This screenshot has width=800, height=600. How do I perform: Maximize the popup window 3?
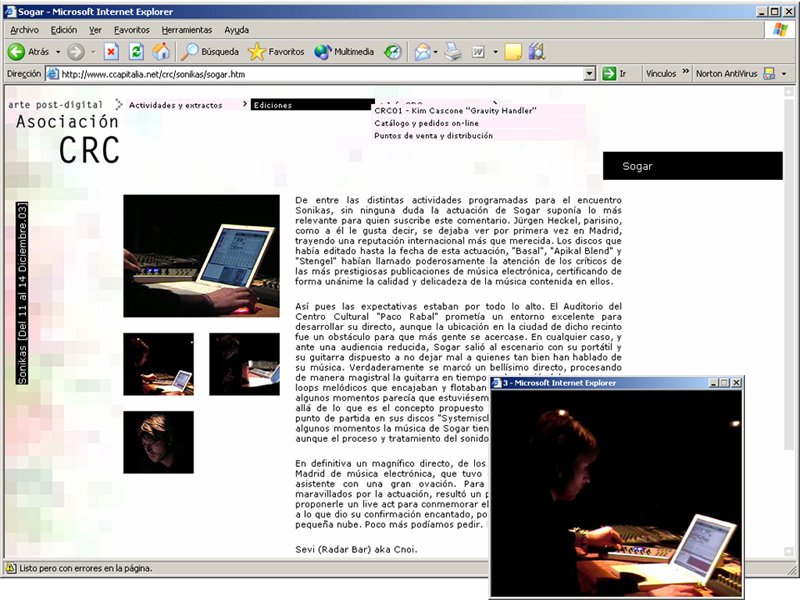pos(723,383)
